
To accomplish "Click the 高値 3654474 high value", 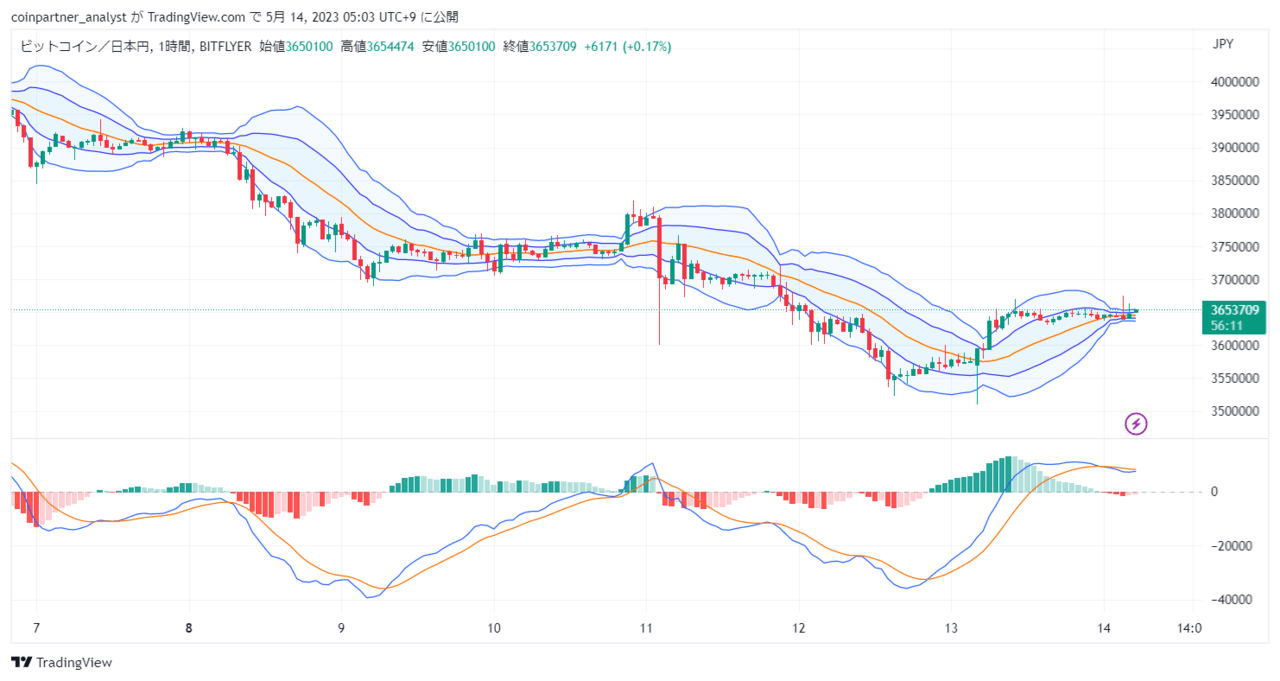I will click(378, 46).
